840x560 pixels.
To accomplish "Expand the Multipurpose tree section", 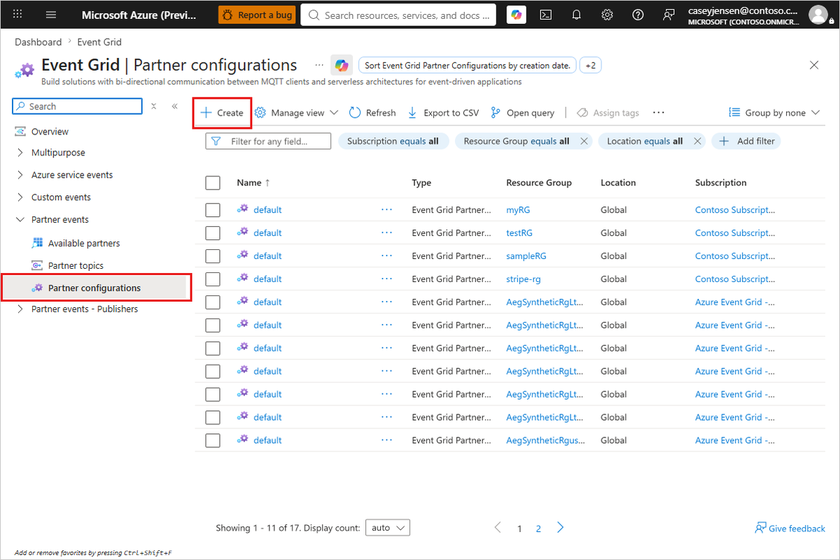I will pos(20,153).
